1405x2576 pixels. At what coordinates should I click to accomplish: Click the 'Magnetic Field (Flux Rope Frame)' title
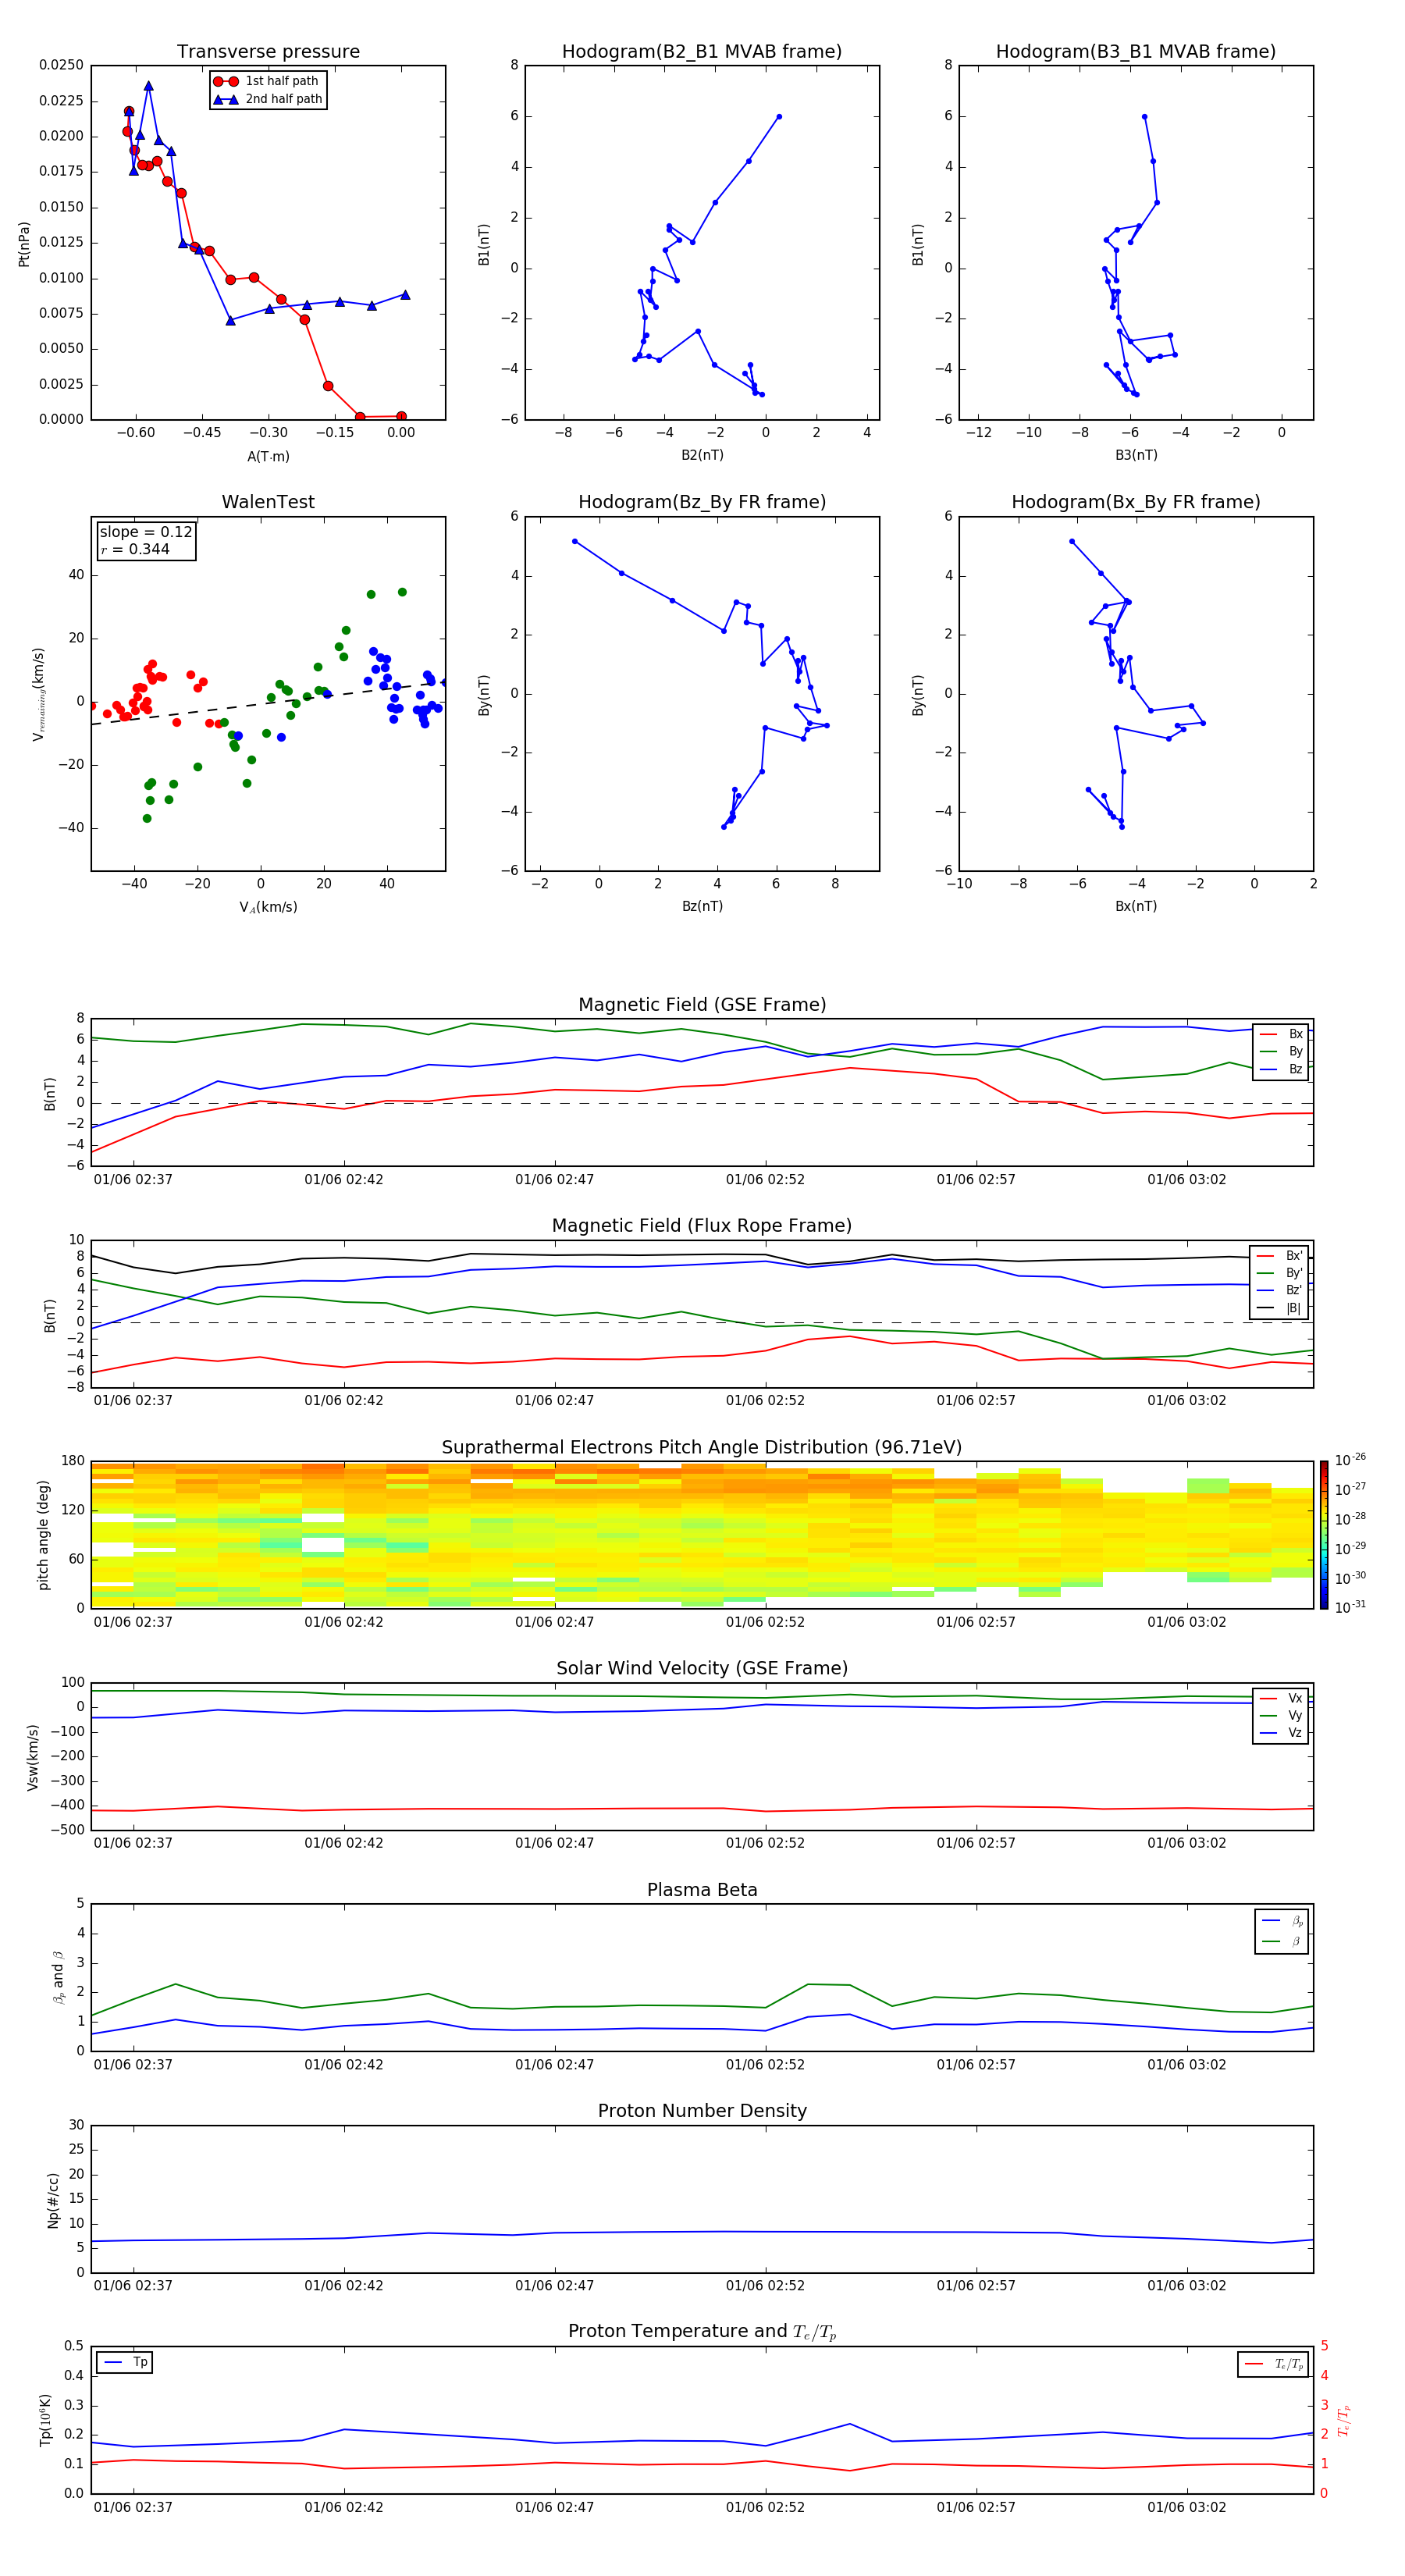pyautogui.click(x=702, y=1226)
